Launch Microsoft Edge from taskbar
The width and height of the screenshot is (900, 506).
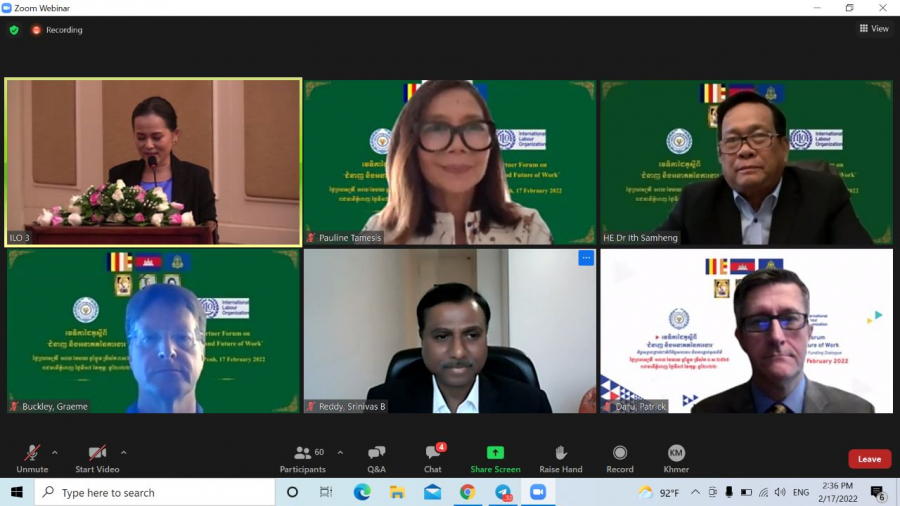click(x=362, y=492)
